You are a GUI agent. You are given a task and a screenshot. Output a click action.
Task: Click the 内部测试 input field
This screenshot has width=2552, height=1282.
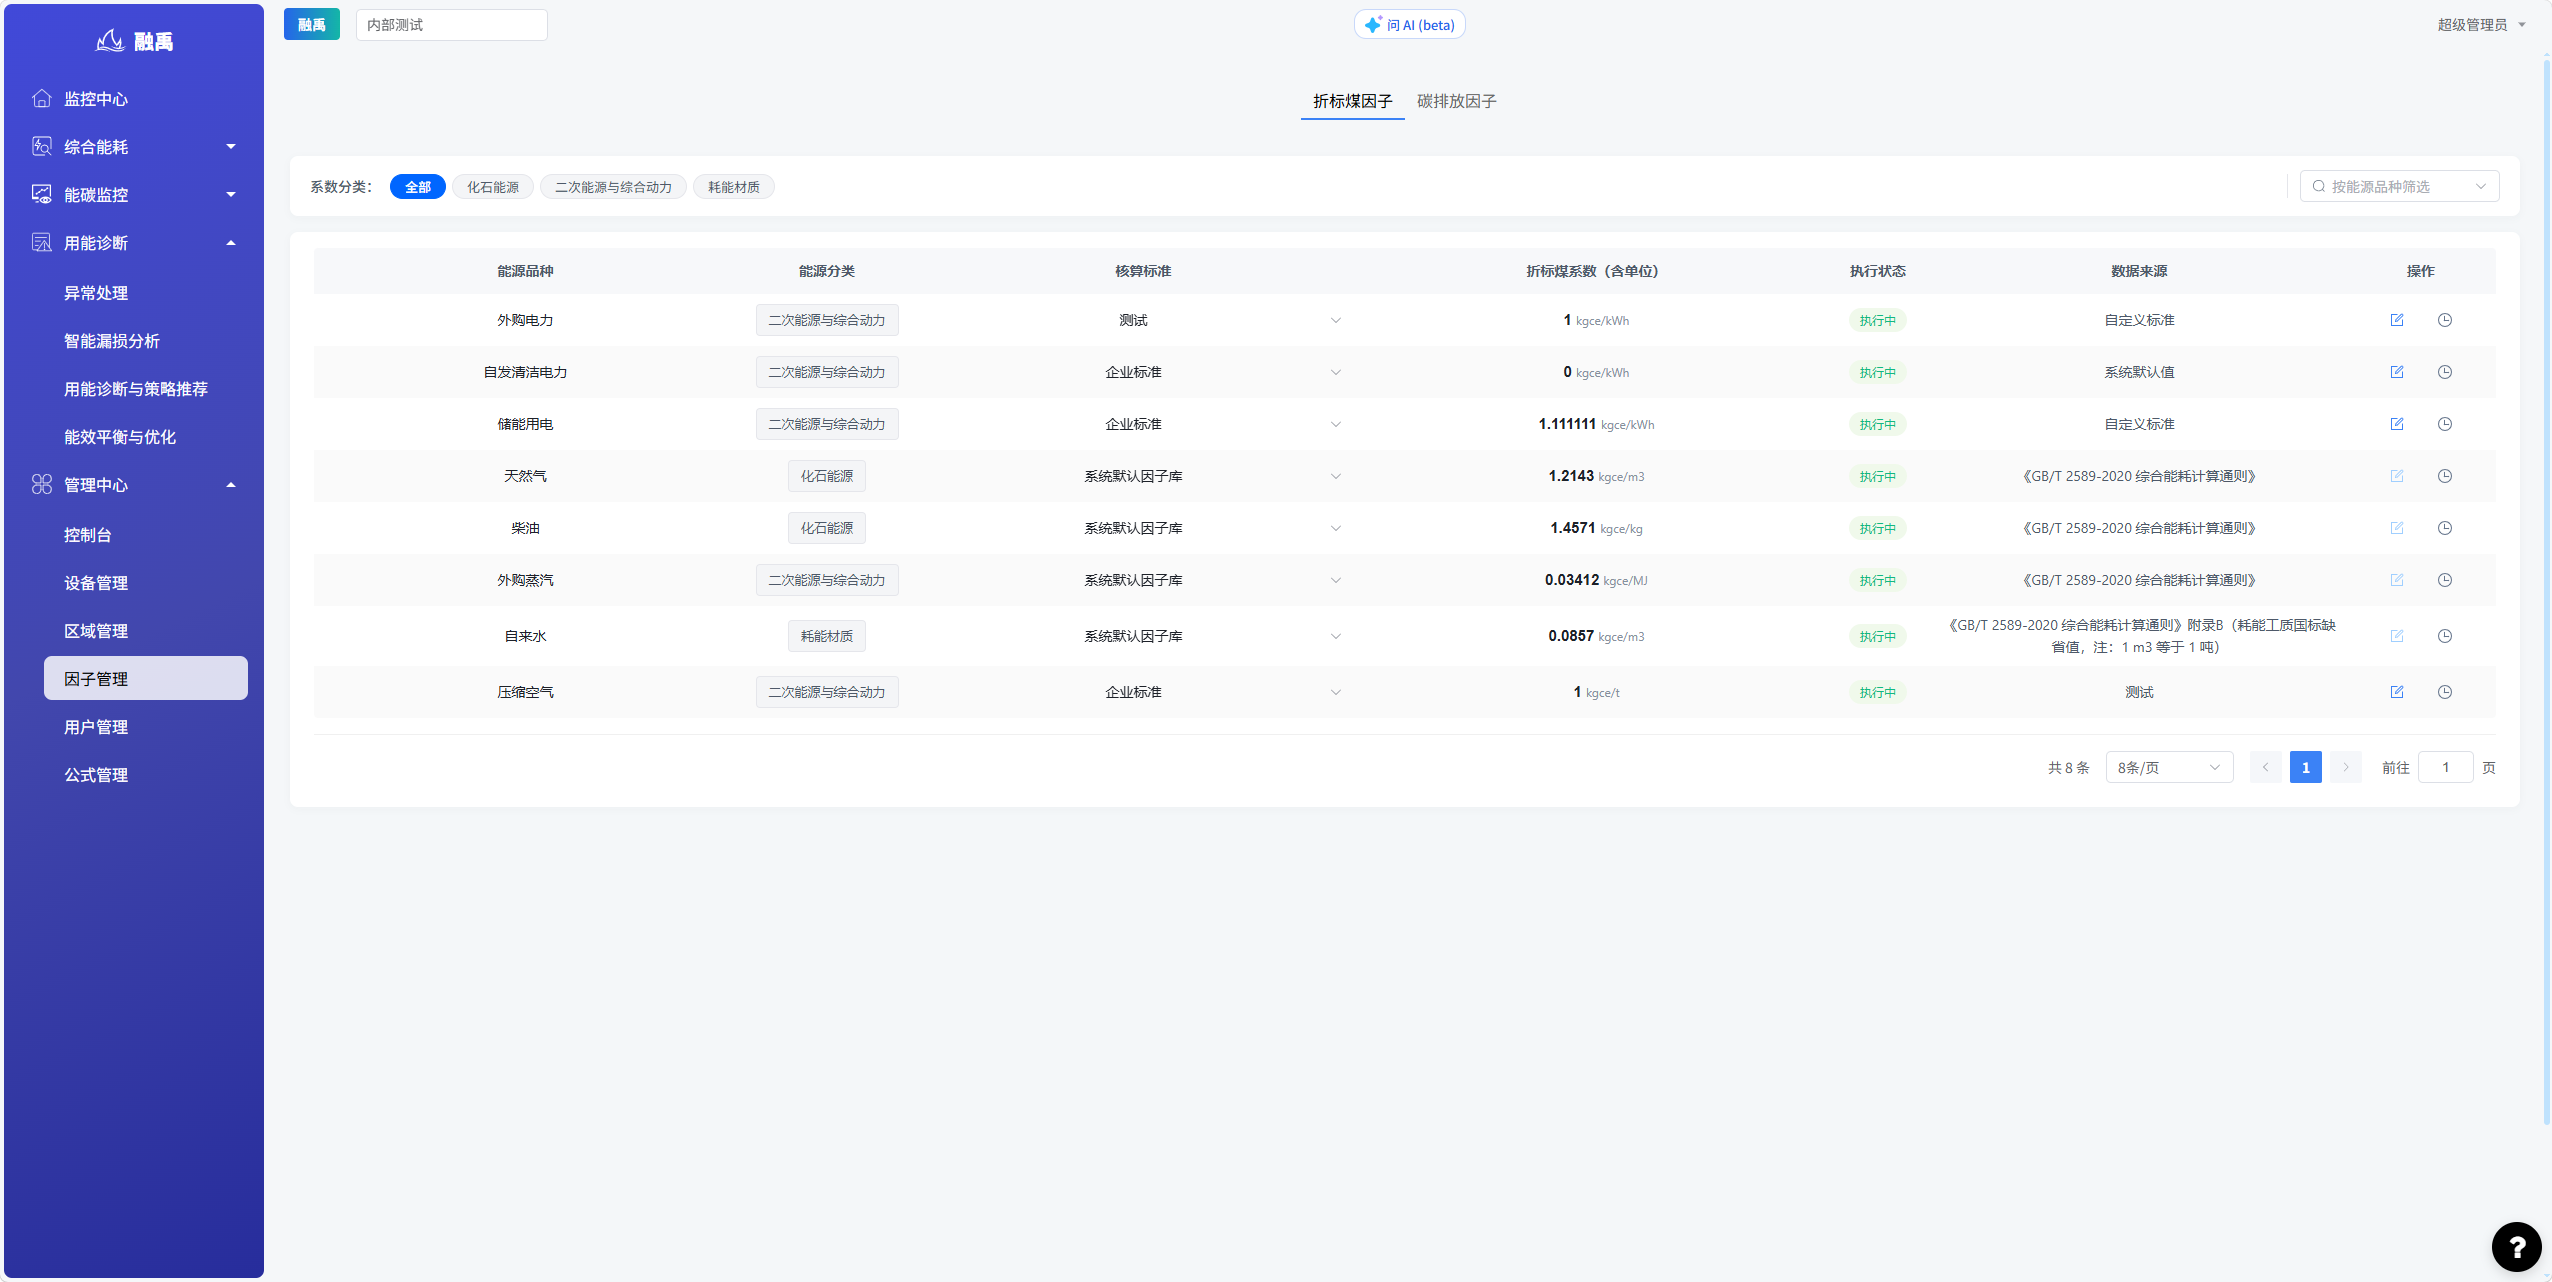[451, 24]
